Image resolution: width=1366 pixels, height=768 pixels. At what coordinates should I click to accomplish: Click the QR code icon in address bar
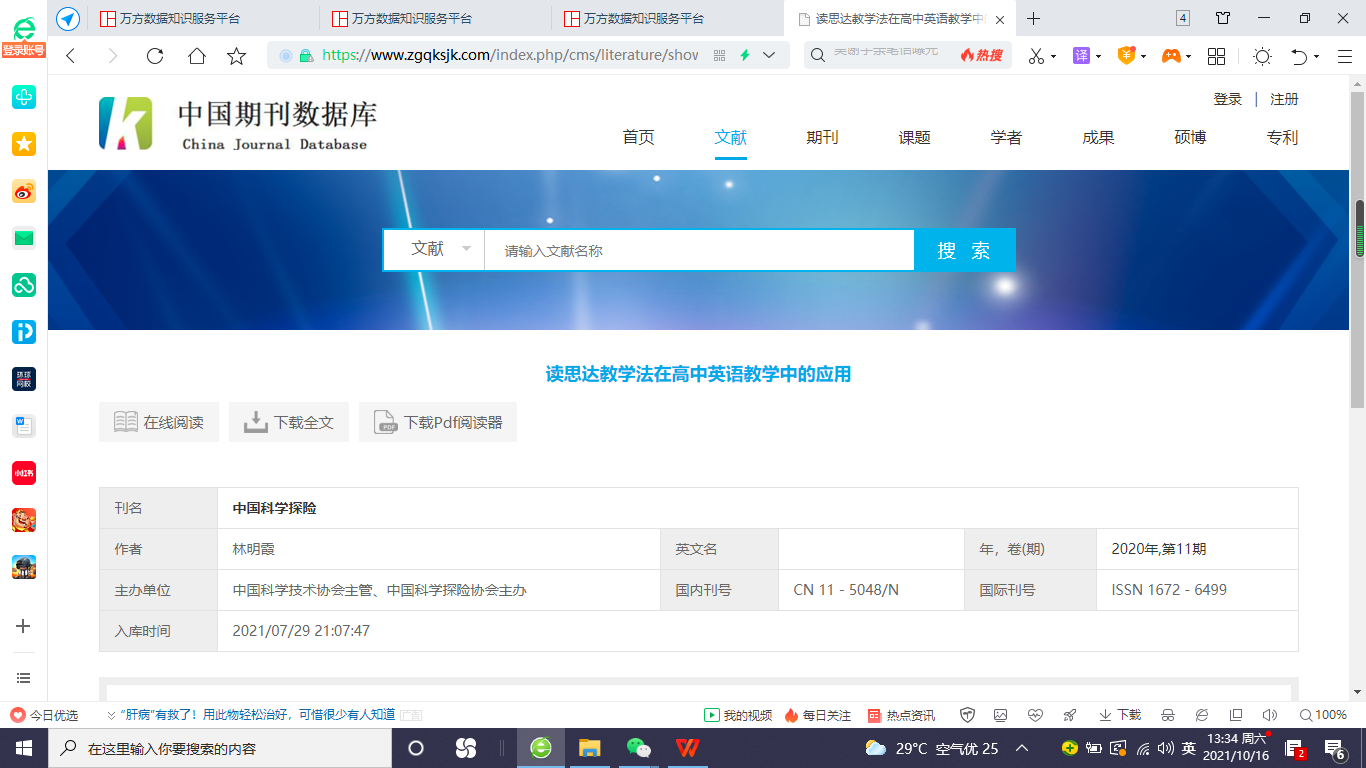(719, 56)
